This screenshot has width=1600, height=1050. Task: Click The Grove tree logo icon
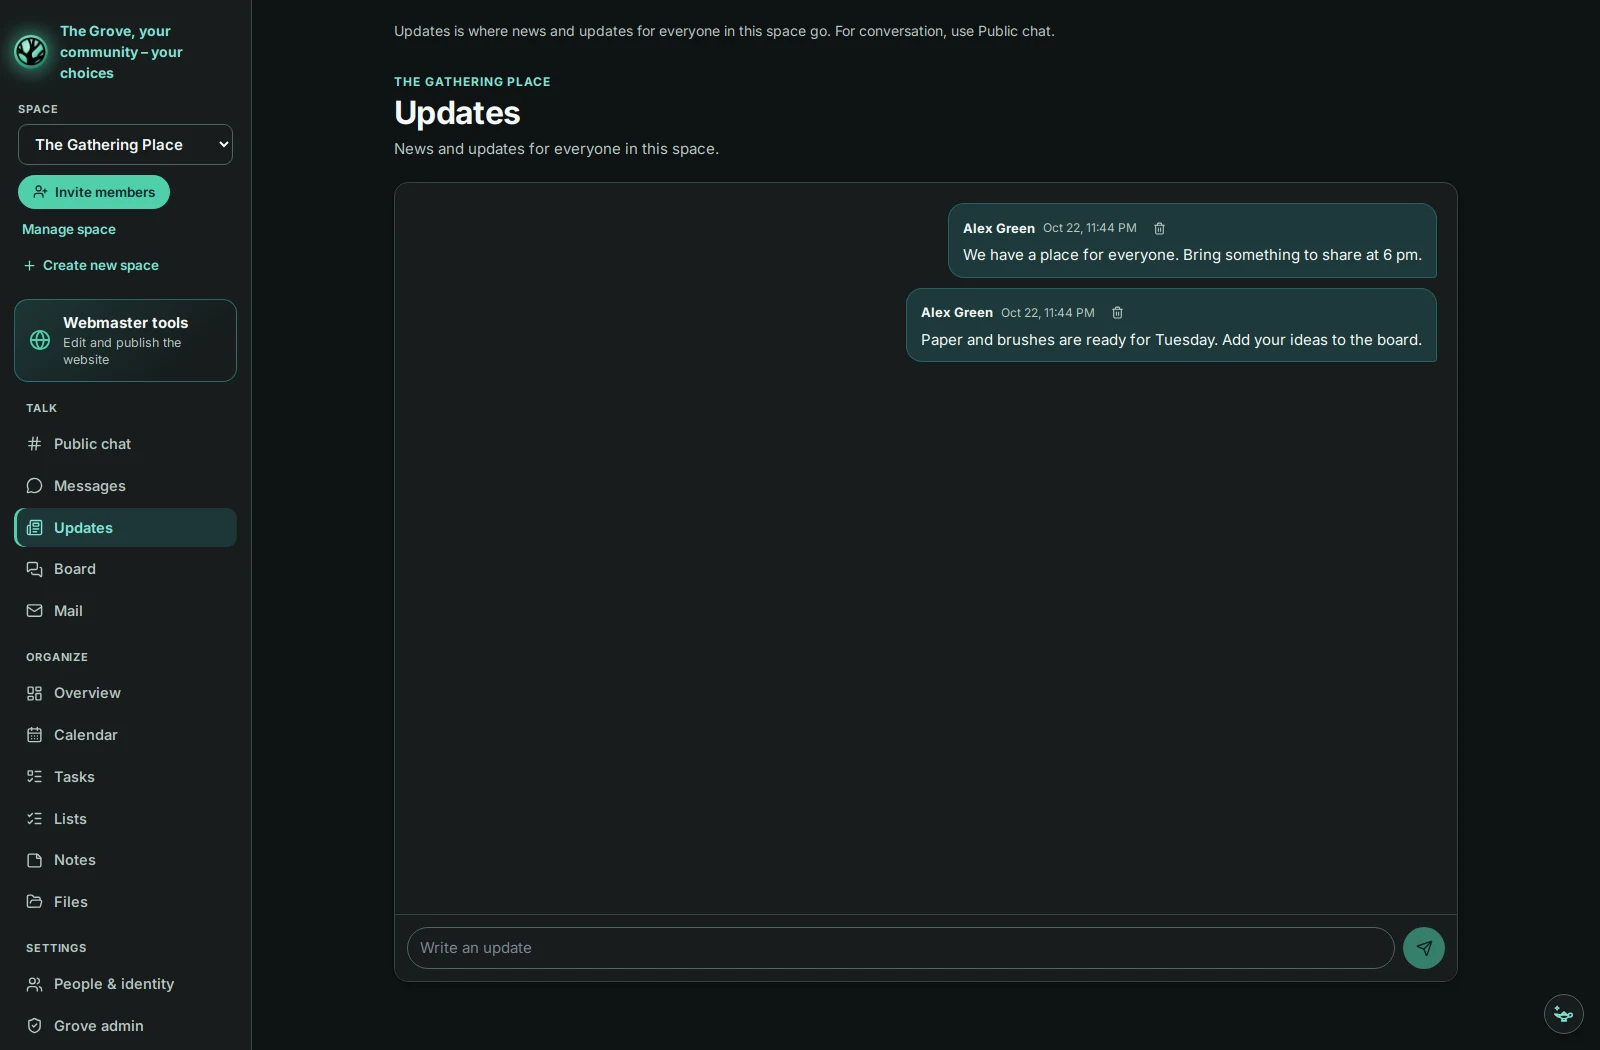coord(31,51)
